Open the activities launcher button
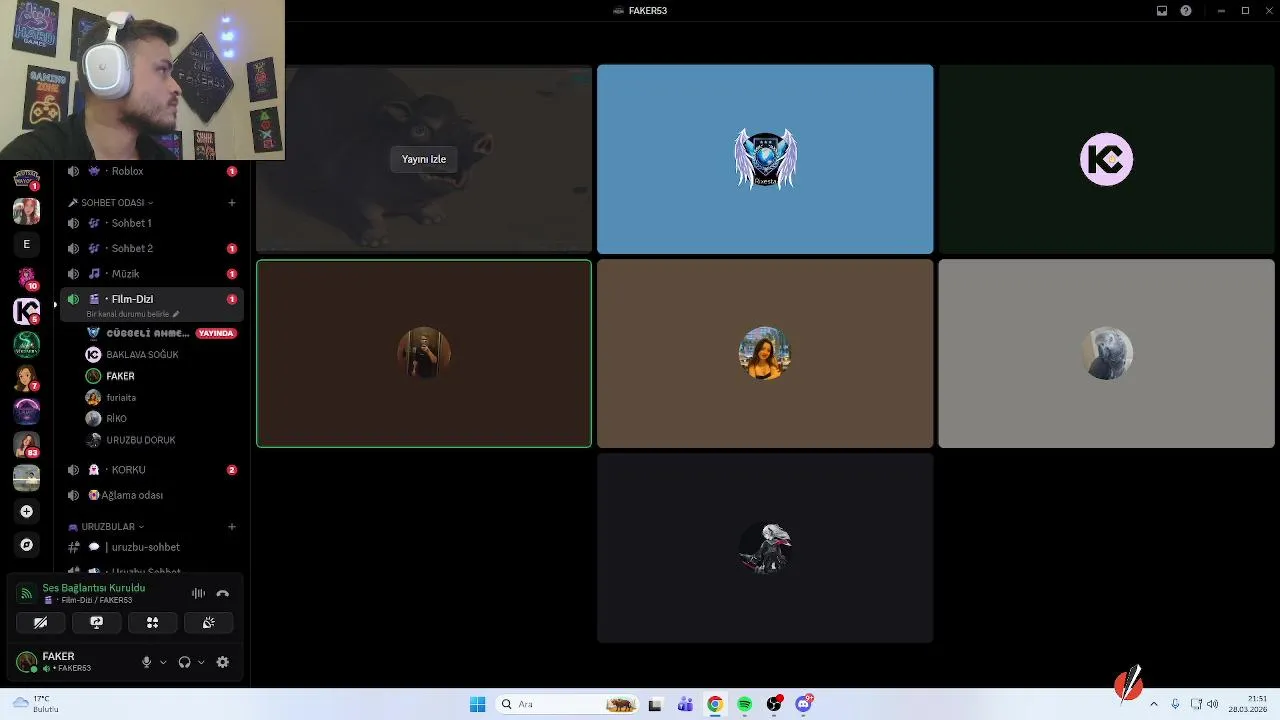This screenshot has height=720, width=1280. pyautogui.click(x=152, y=622)
